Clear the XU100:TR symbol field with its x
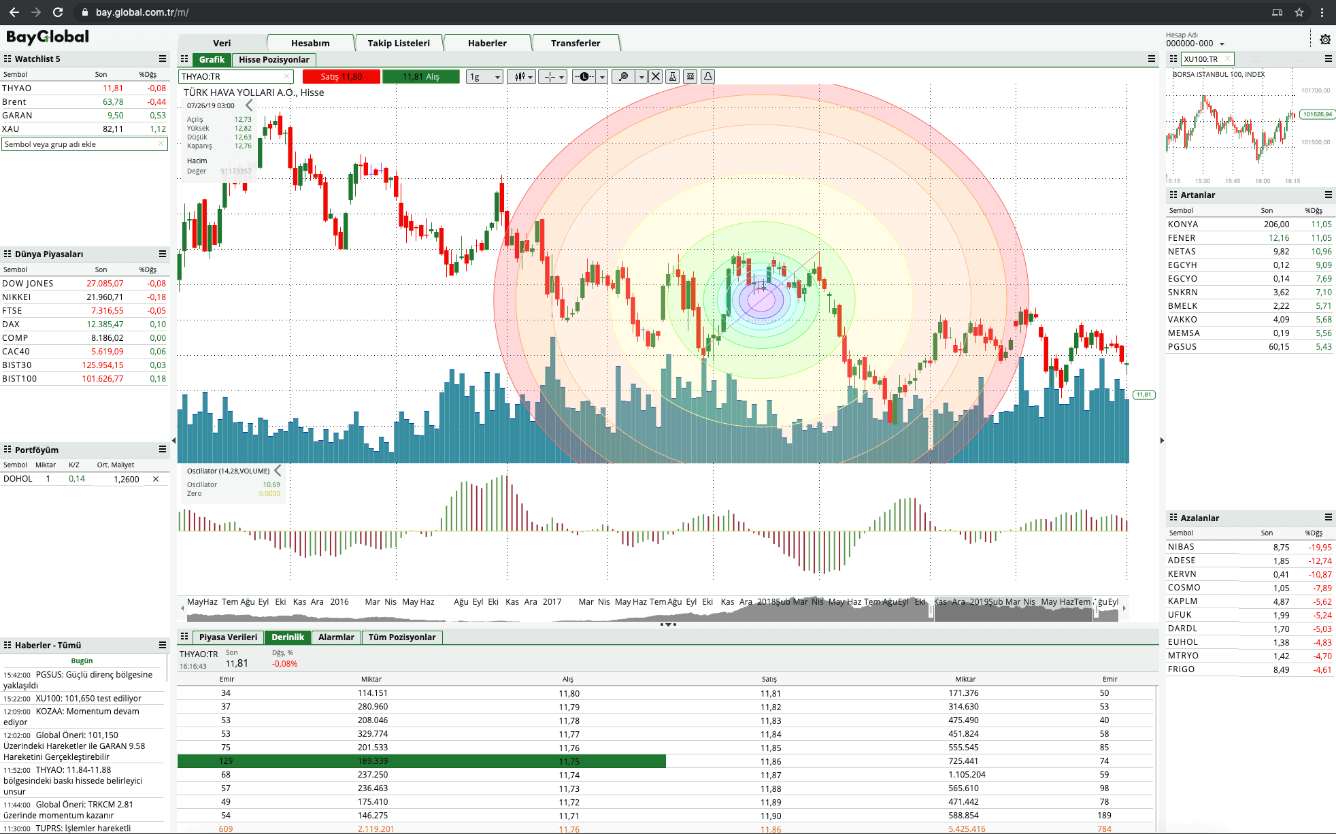Image resolution: width=1336 pixels, height=834 pixels. (1229, 59)
